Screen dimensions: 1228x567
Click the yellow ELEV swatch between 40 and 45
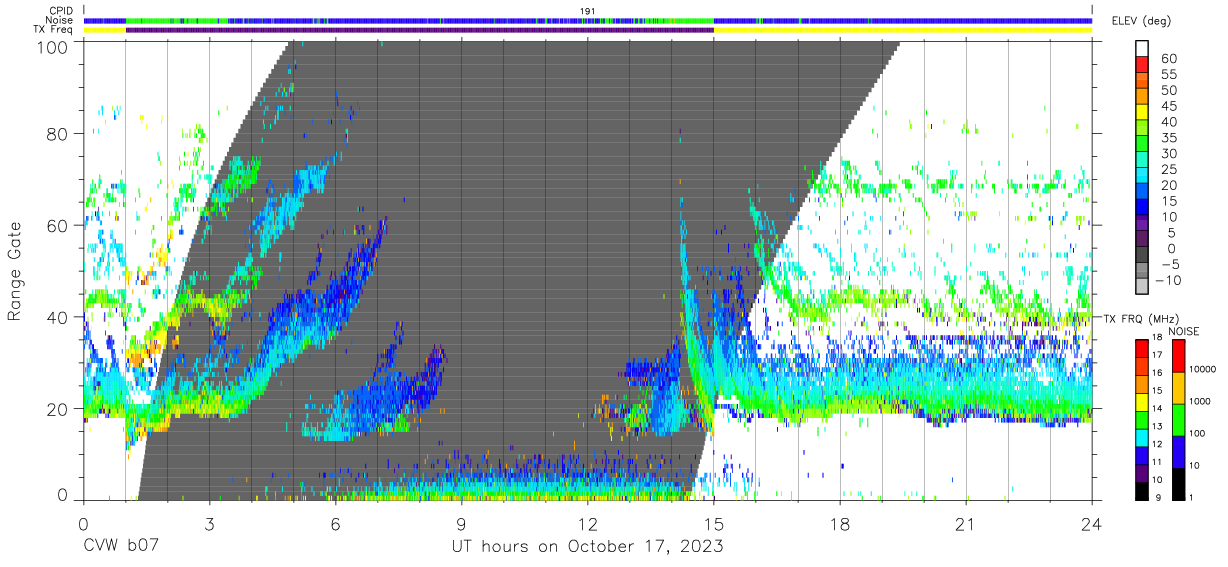pos(1142,112)
